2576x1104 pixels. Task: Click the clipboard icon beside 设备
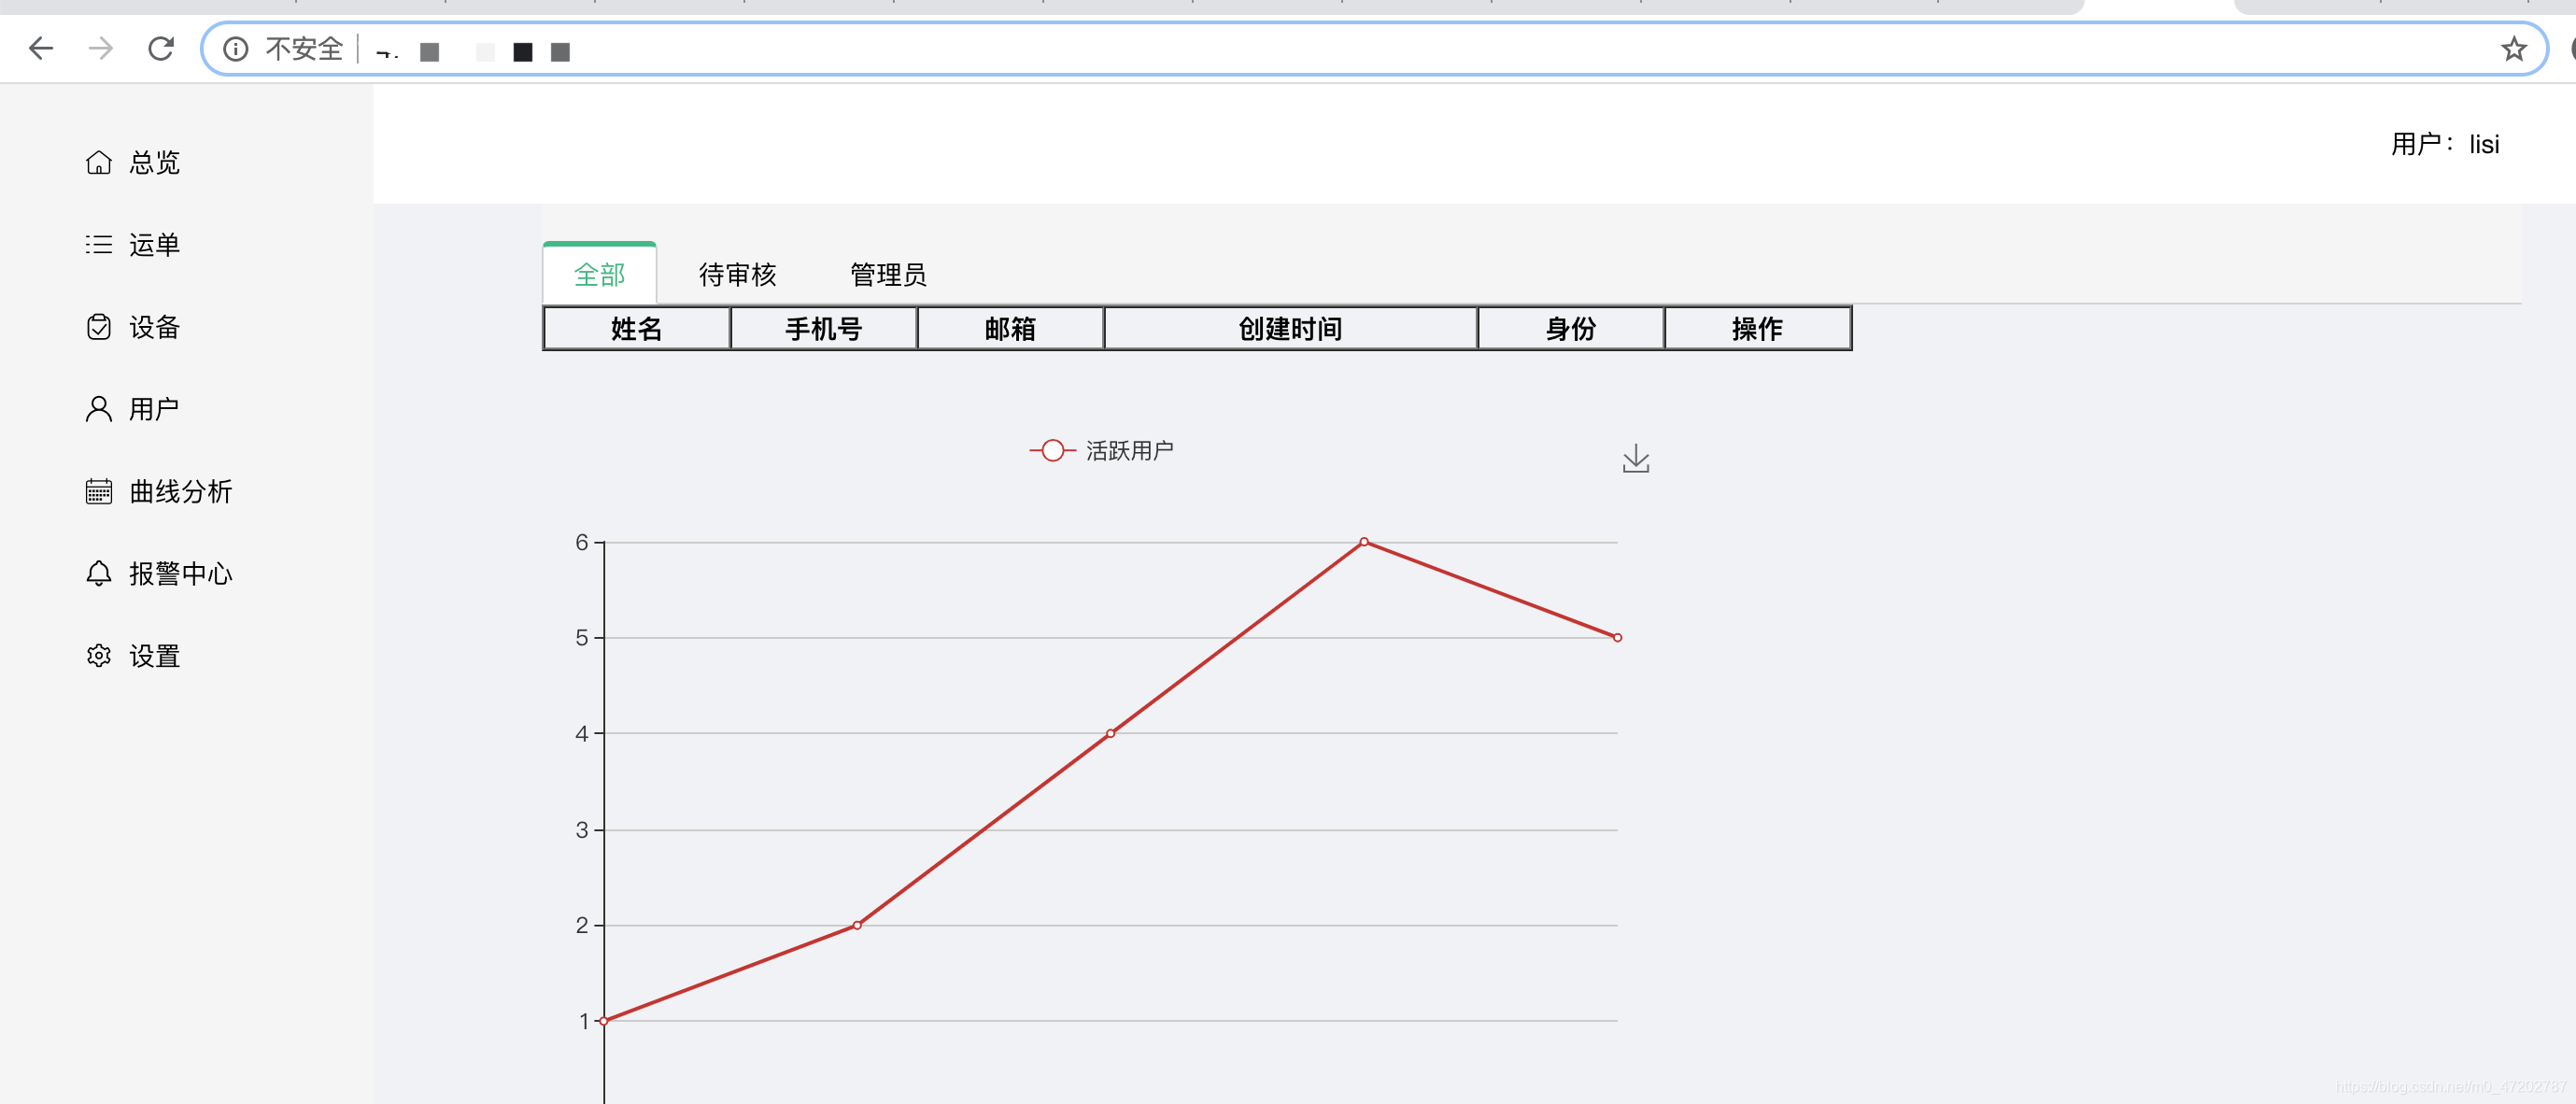(99, 327)
